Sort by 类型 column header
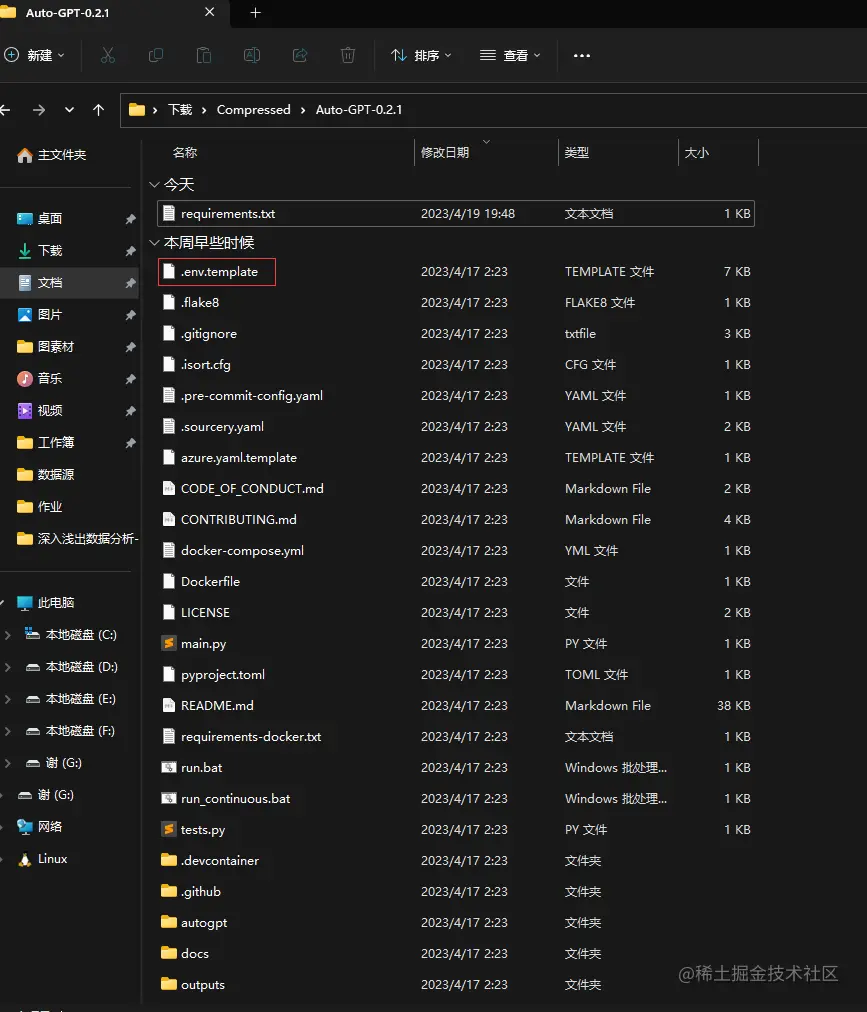 point(576,153)
